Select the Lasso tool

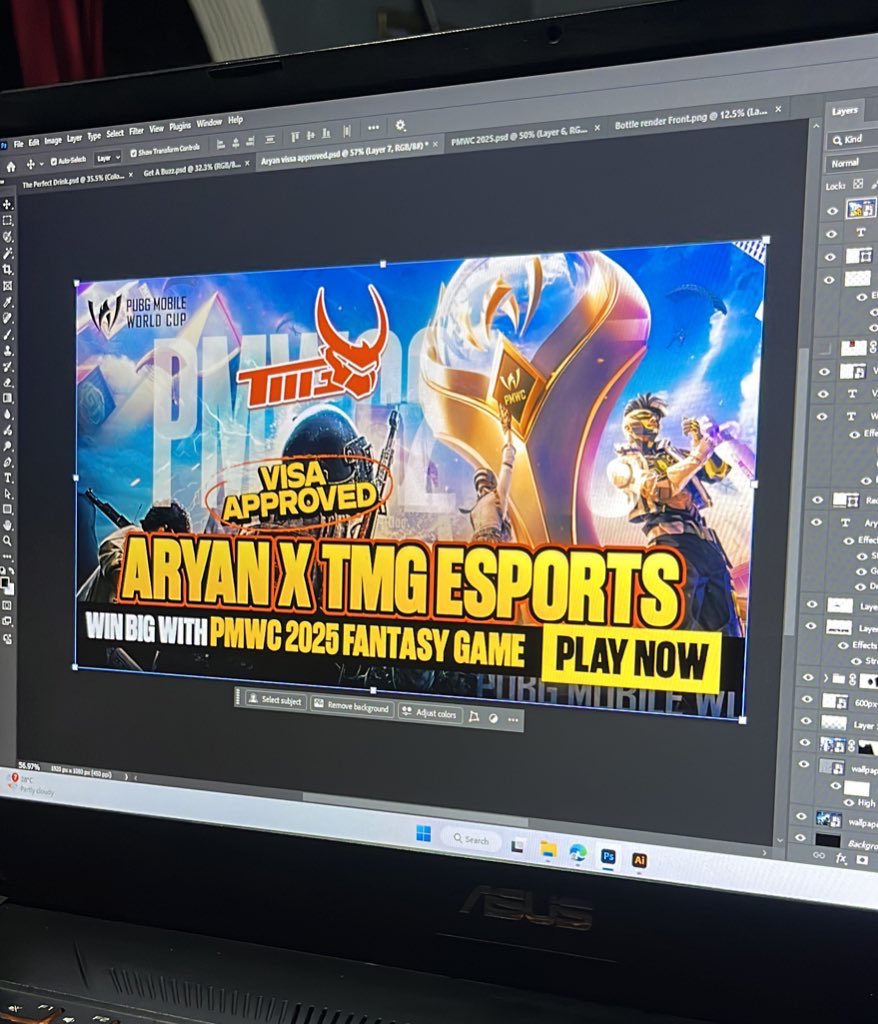click(7, 236)
